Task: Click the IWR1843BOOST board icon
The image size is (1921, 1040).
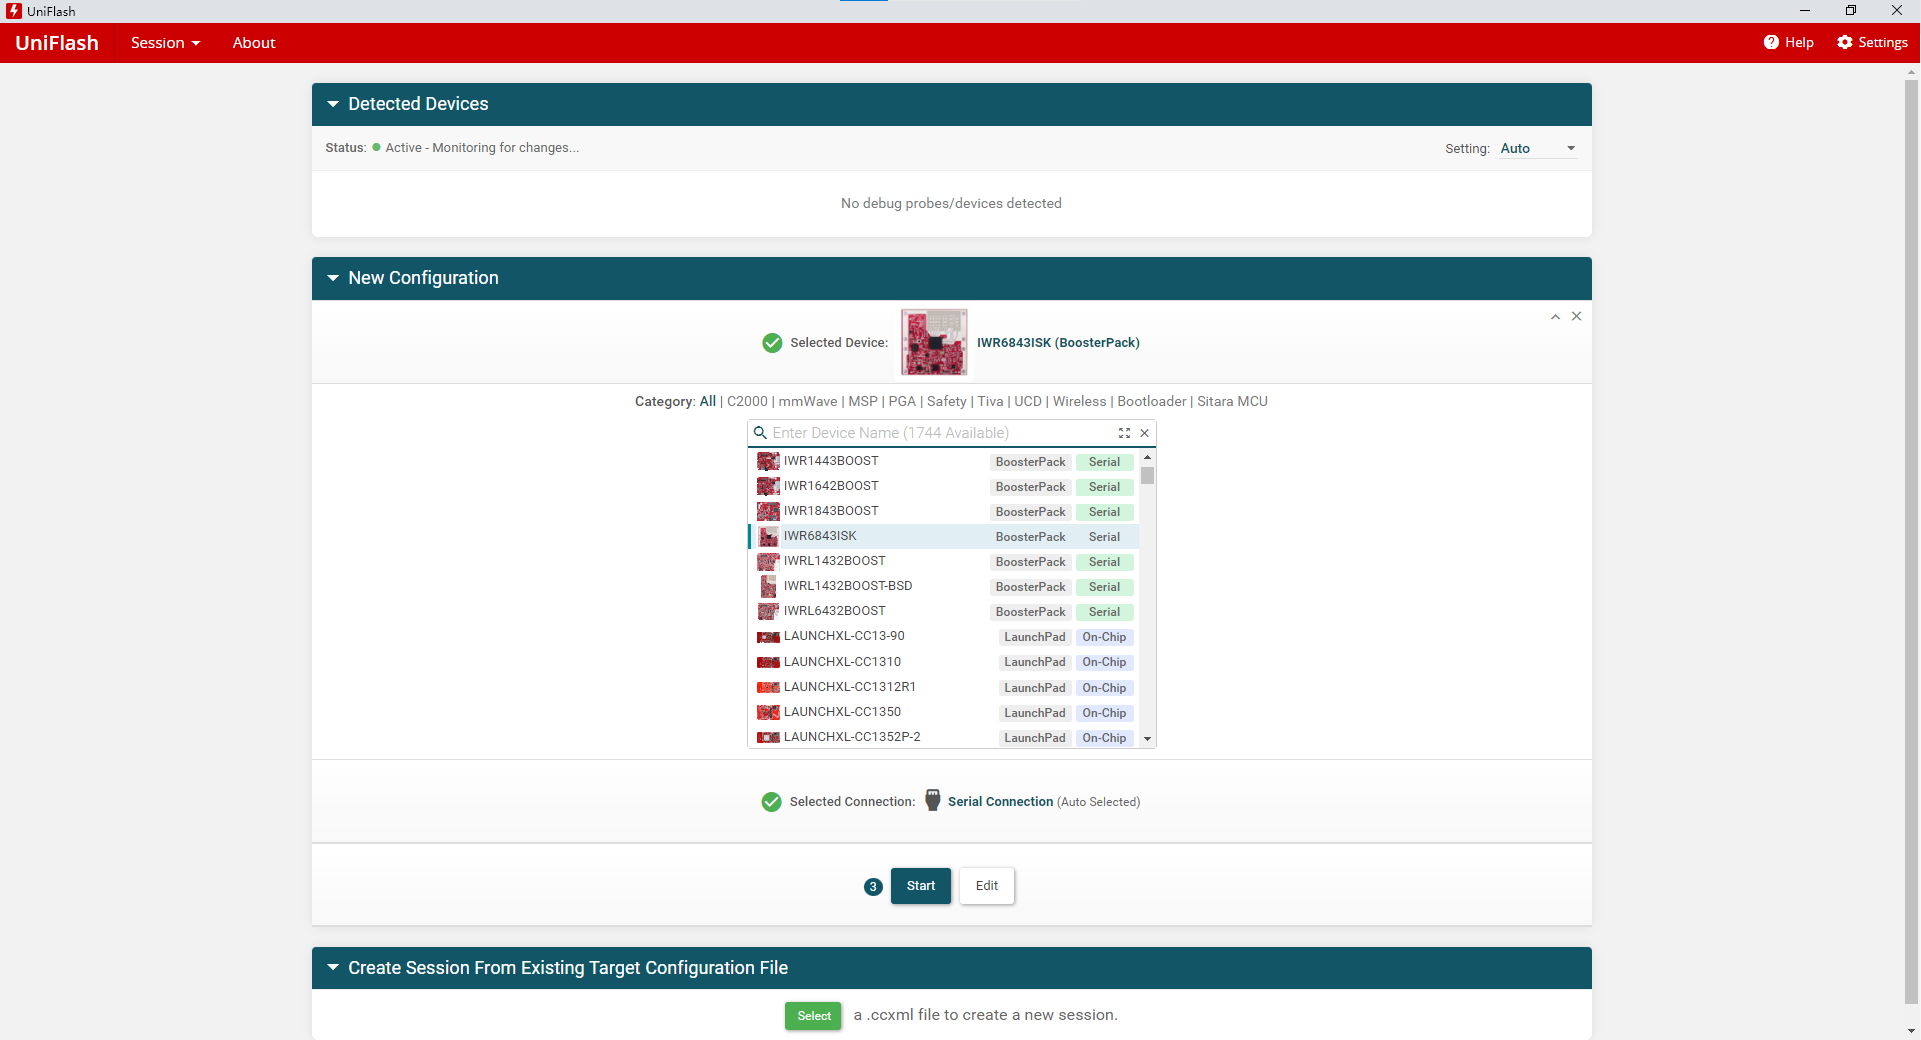Action: 768,511
